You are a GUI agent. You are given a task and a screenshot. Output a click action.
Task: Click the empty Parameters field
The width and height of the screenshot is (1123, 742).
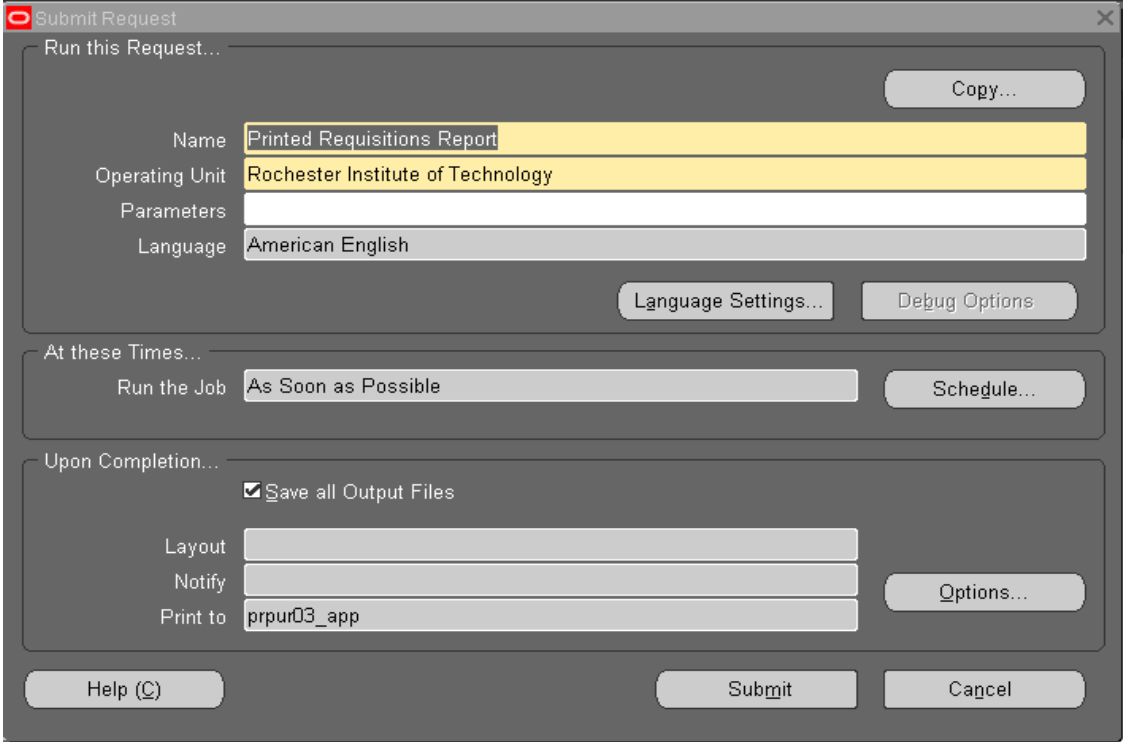664,210
